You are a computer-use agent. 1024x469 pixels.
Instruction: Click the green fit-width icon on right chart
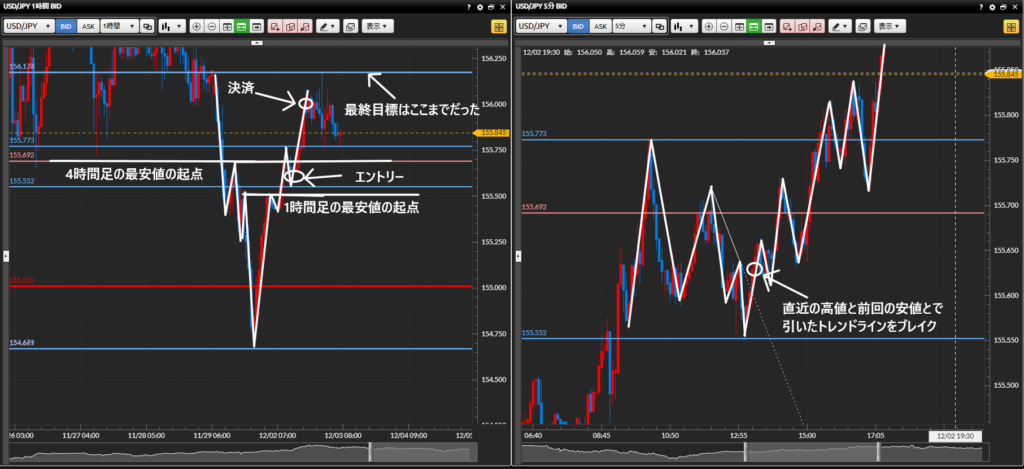(x=754, y=26)
